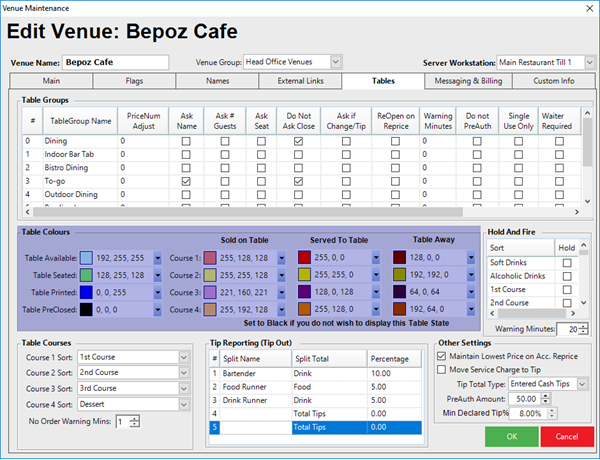
Task: Enable Waiter Required for Outdoor Dining
Action: coord(559,194)
